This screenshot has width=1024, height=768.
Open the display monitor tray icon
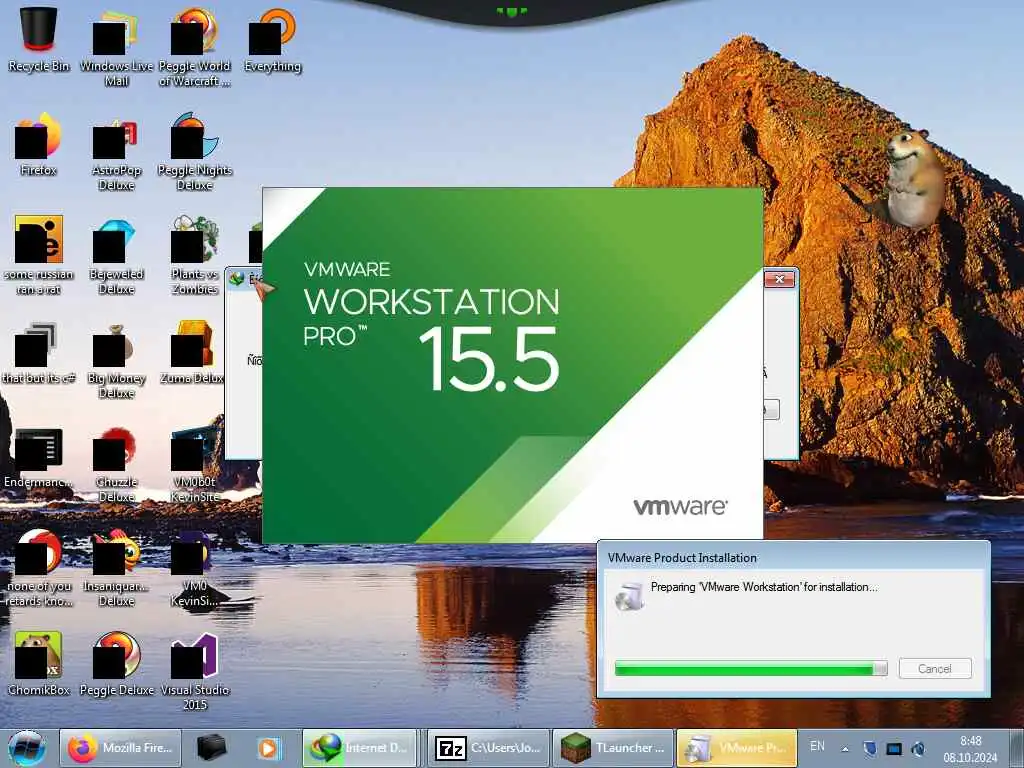pos(893,748)
